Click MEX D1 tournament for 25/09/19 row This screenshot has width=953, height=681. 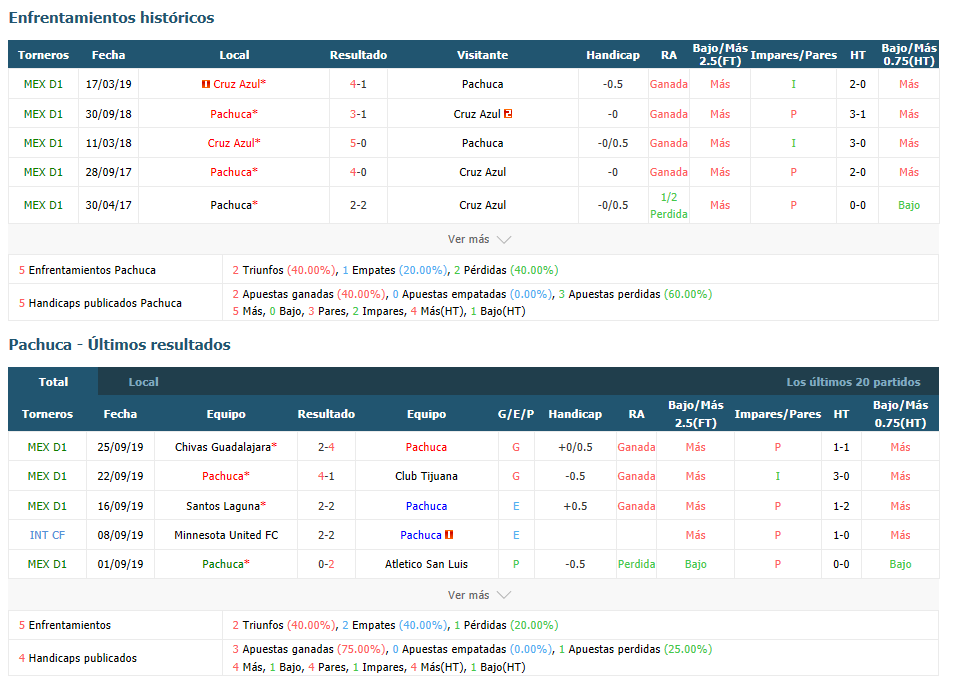pos(47,447)
